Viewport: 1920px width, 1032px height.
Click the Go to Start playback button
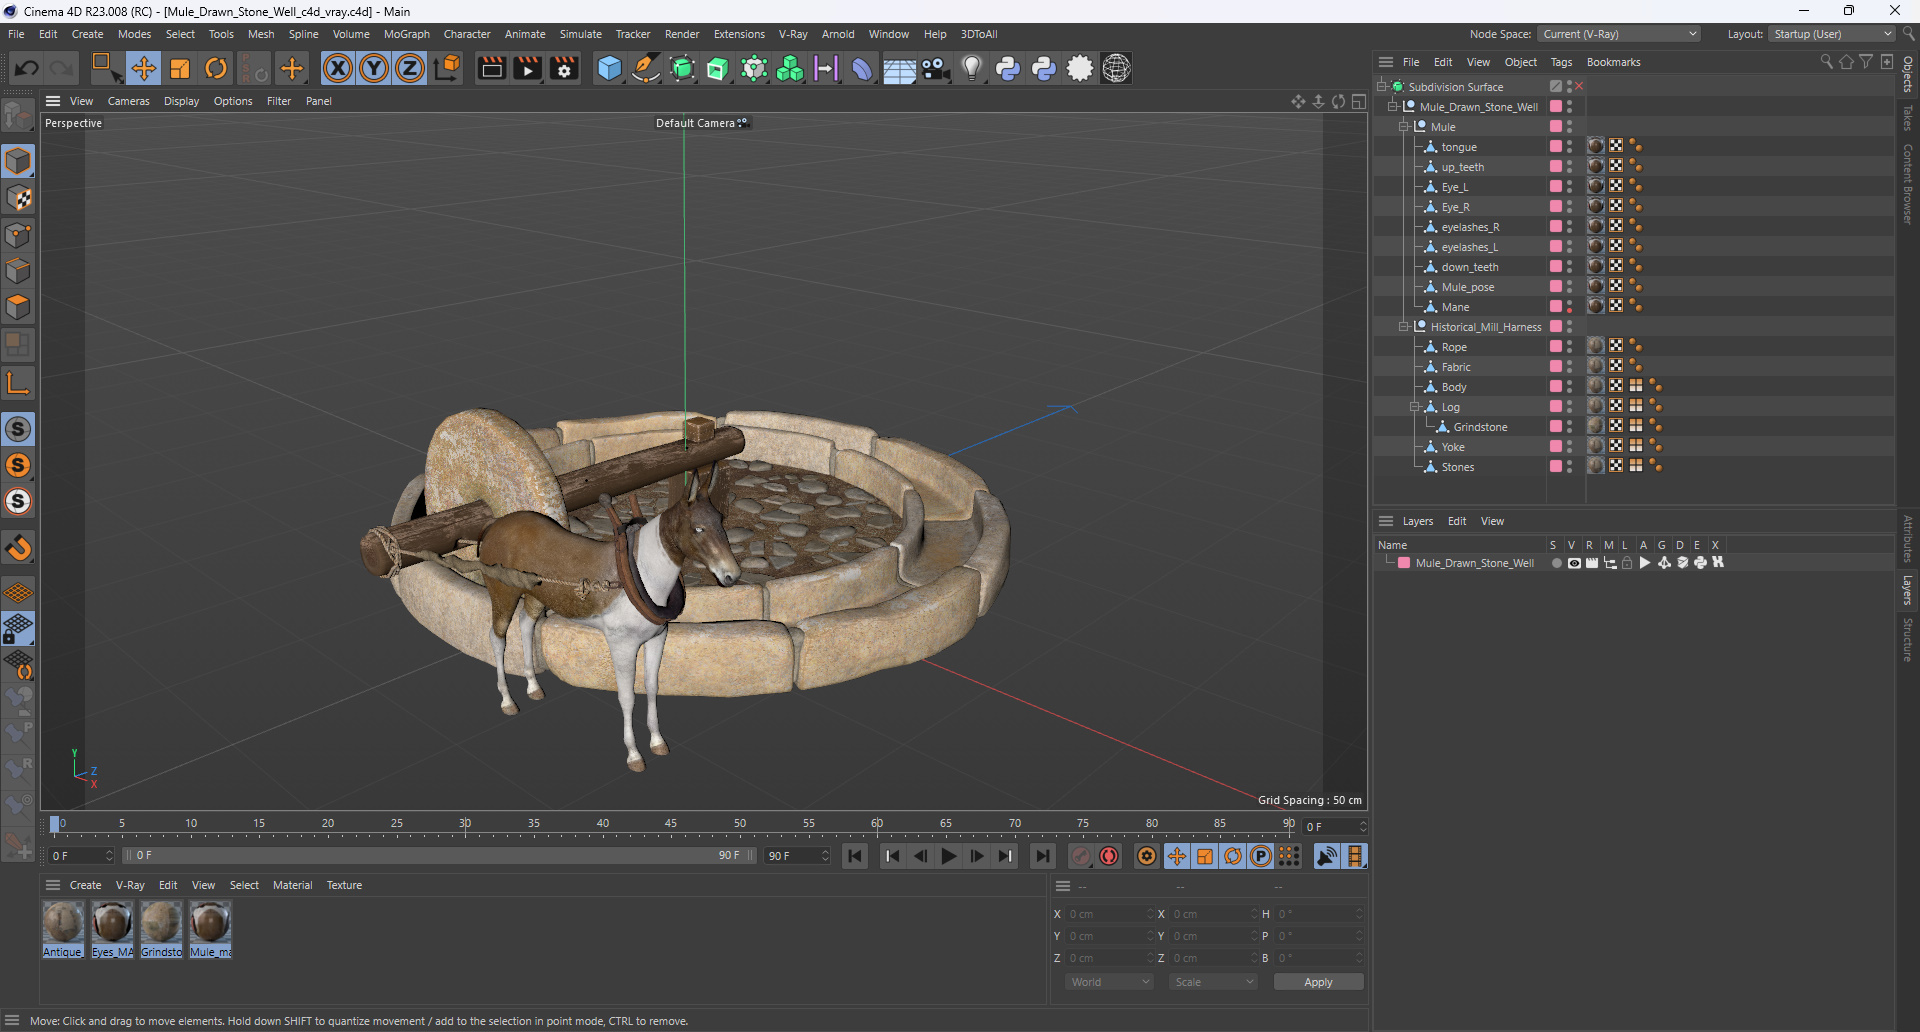(x=855, y=856)
